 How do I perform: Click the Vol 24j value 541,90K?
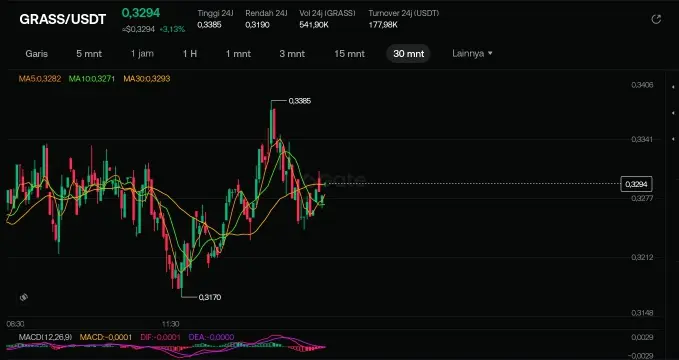pos(314,25)
